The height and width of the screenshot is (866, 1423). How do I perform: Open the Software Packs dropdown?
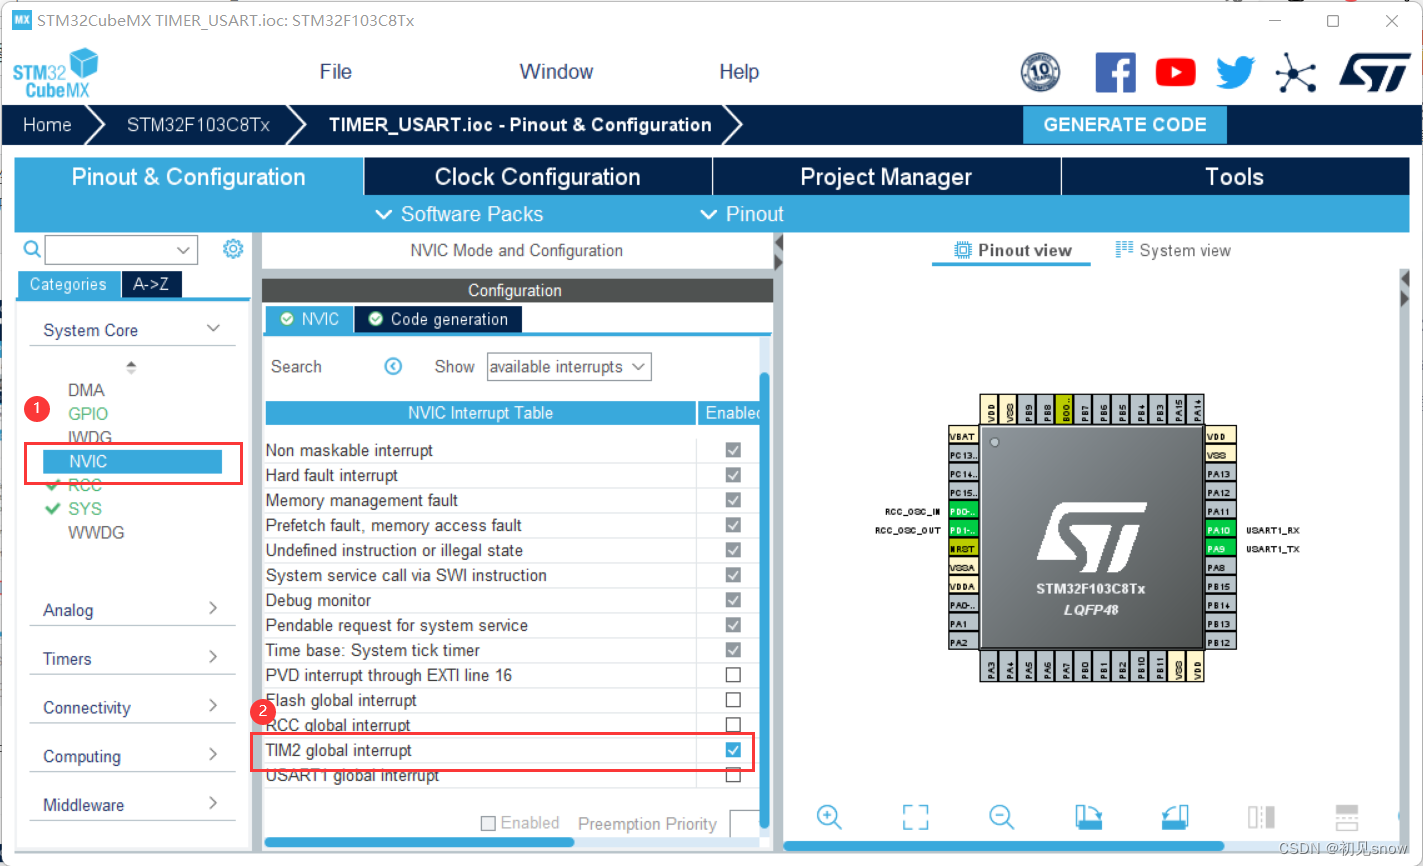459,214
